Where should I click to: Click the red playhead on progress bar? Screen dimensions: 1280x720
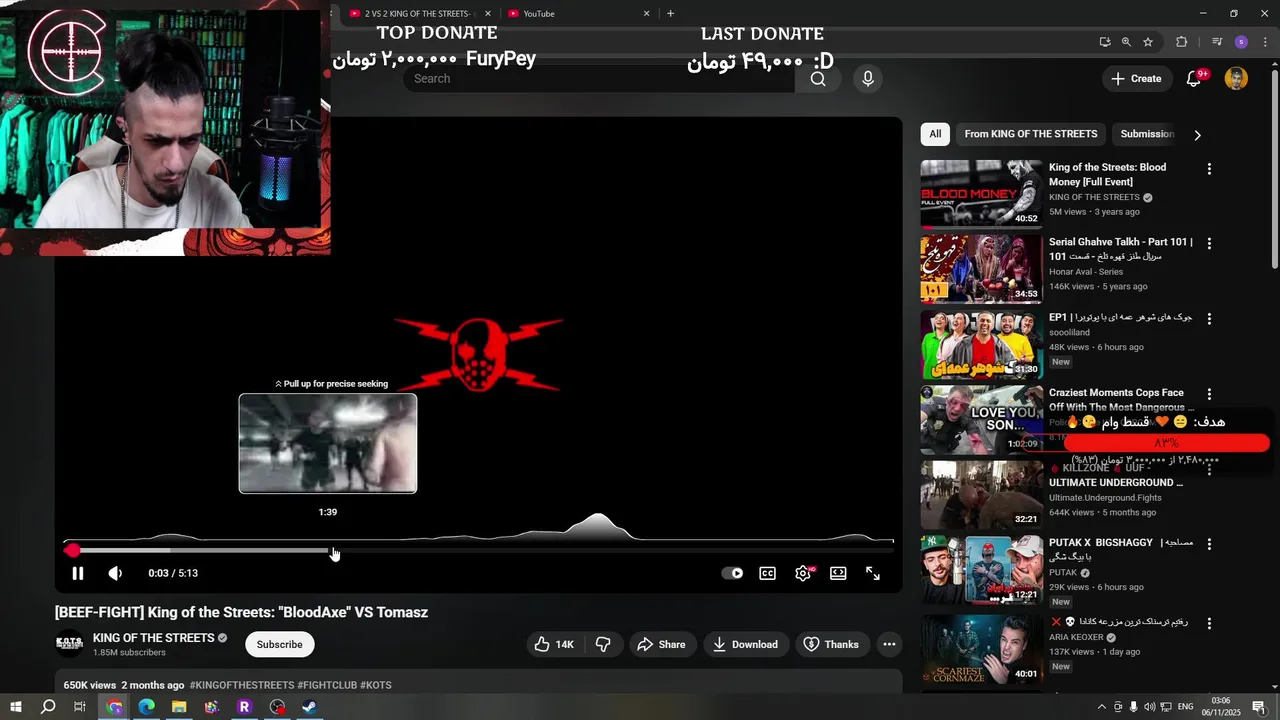click(72, 550)
